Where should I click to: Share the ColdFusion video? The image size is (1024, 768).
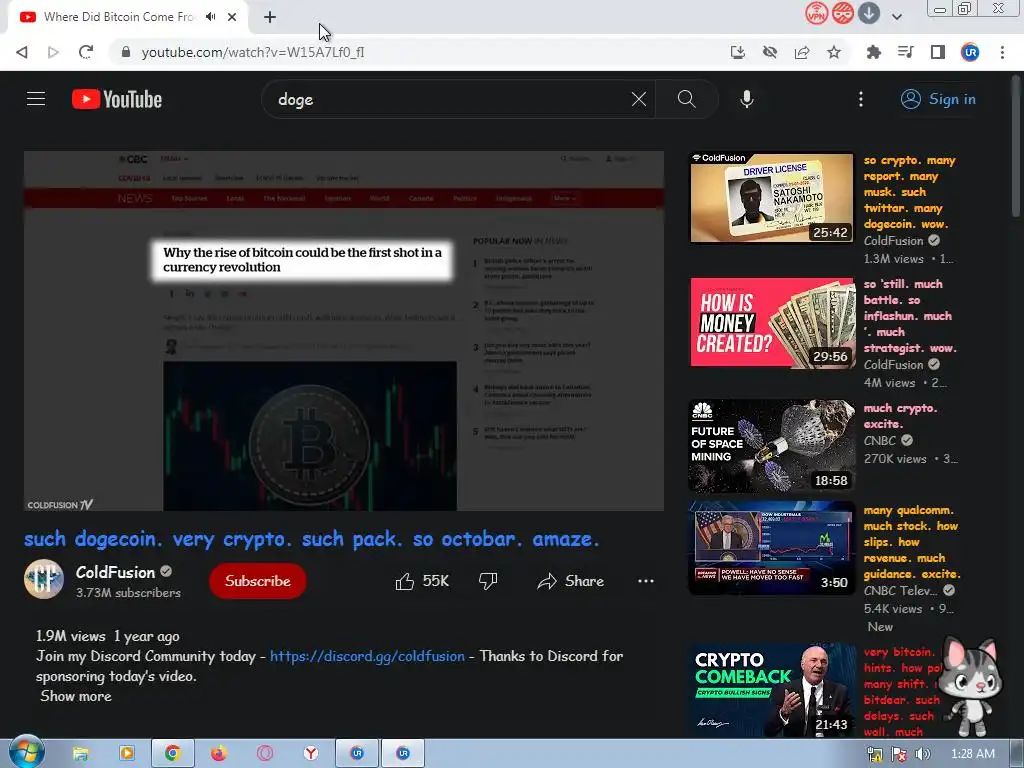(x=570, y=581)
